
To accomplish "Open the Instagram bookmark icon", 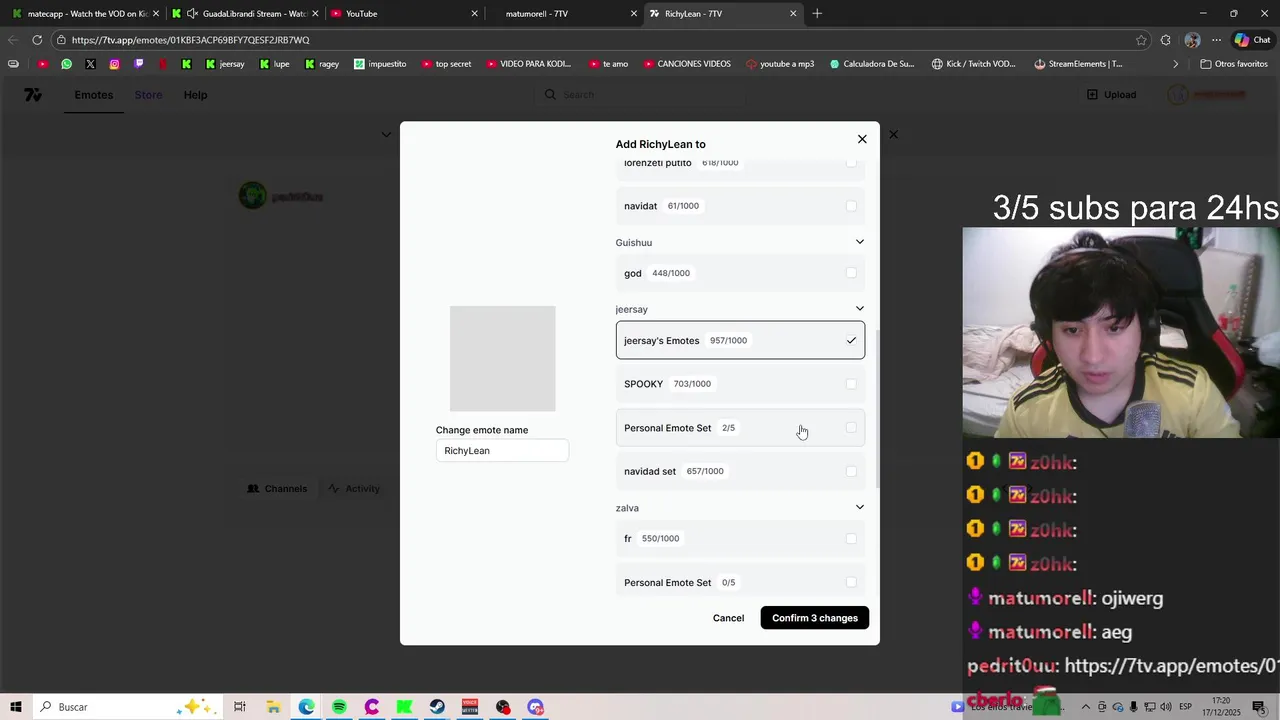I will click(x=114, y=64).
